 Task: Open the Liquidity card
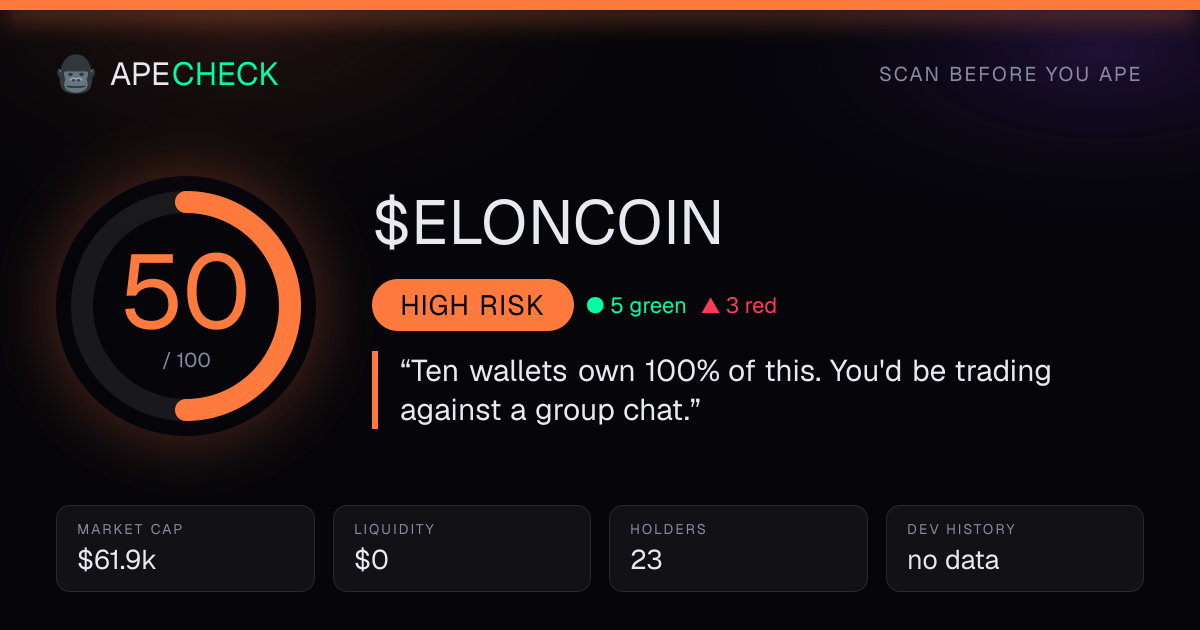pyautogui.click(x=462, y=548)
